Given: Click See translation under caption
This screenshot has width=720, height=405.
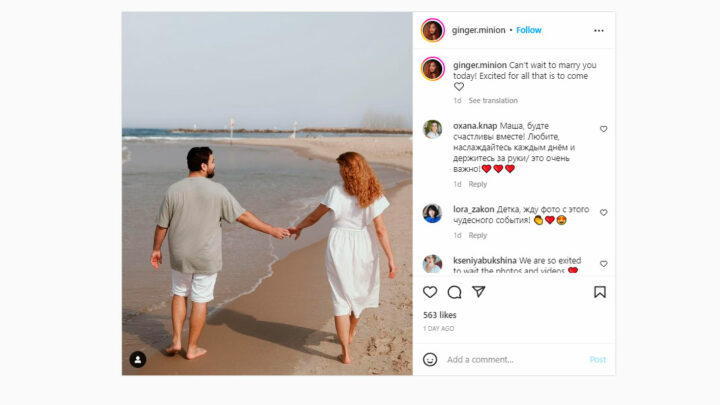Looking at the screenshot, I should click(493, 101).
